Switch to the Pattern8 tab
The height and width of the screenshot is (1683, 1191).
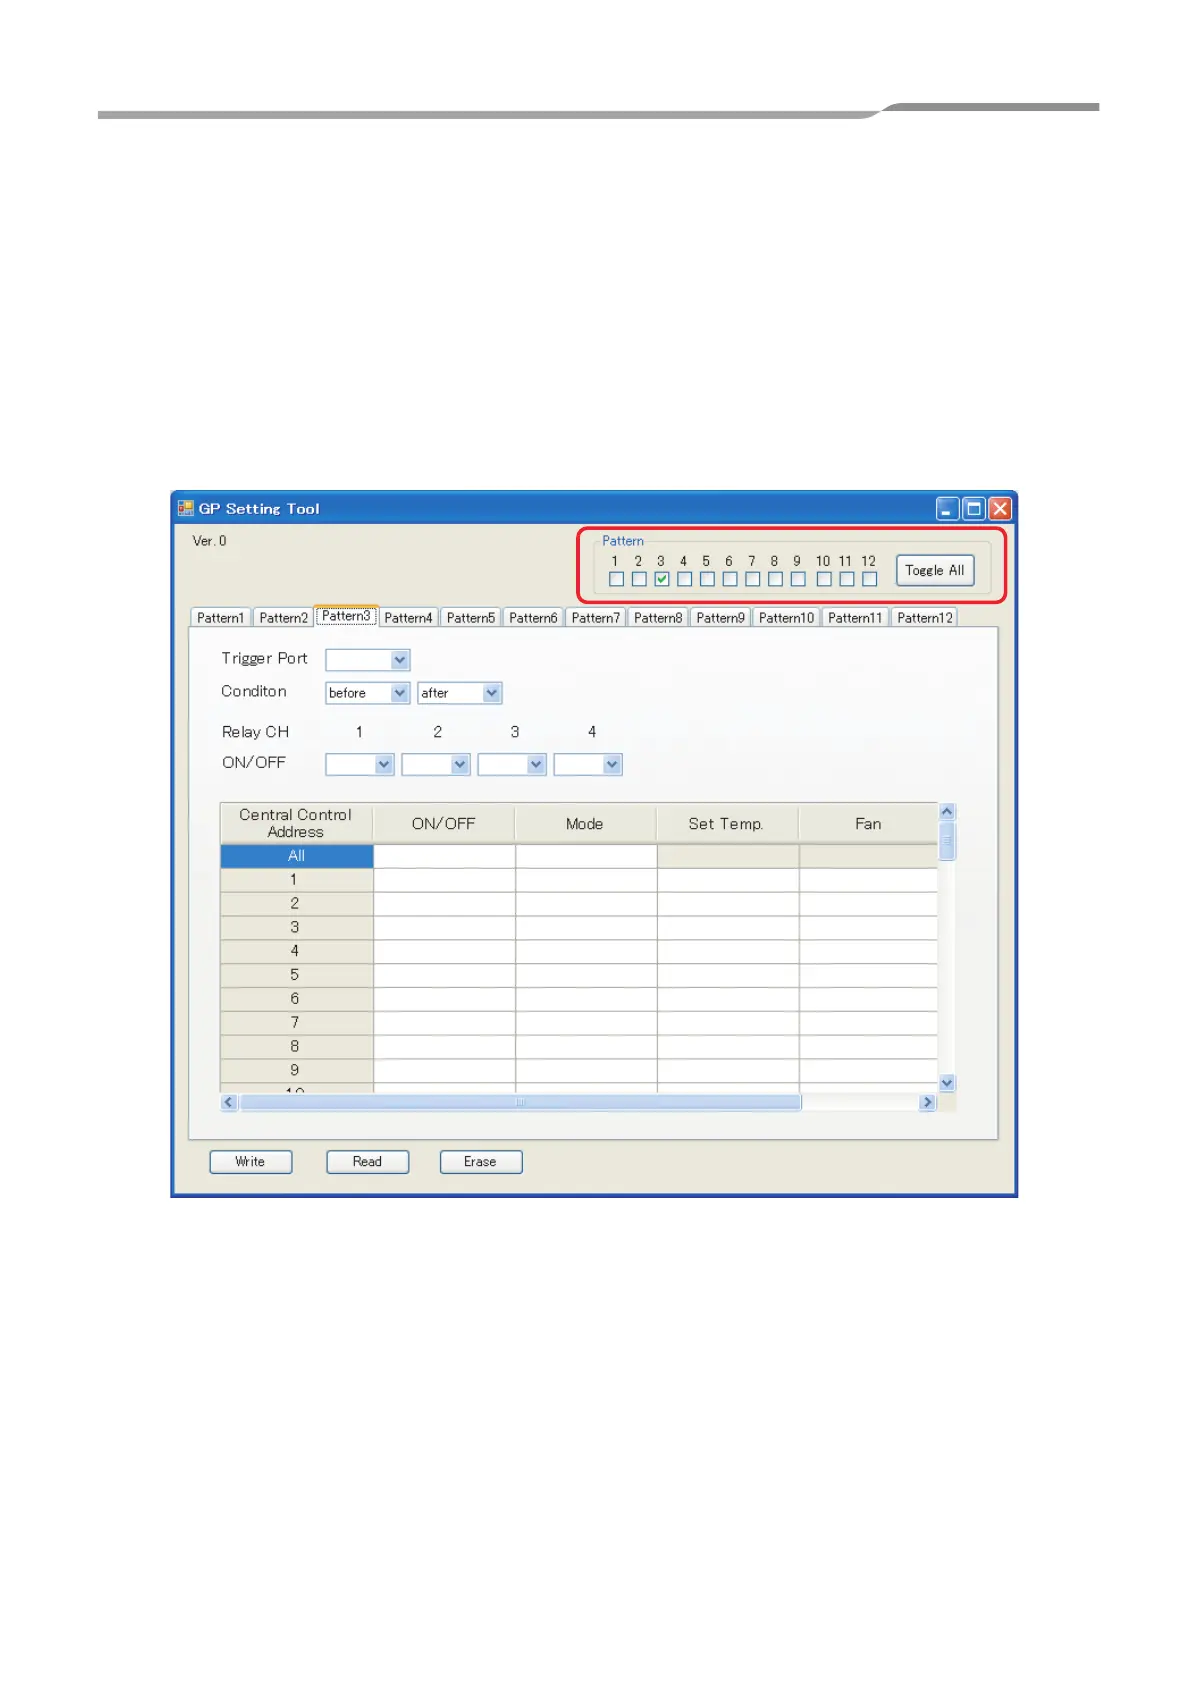658,618
